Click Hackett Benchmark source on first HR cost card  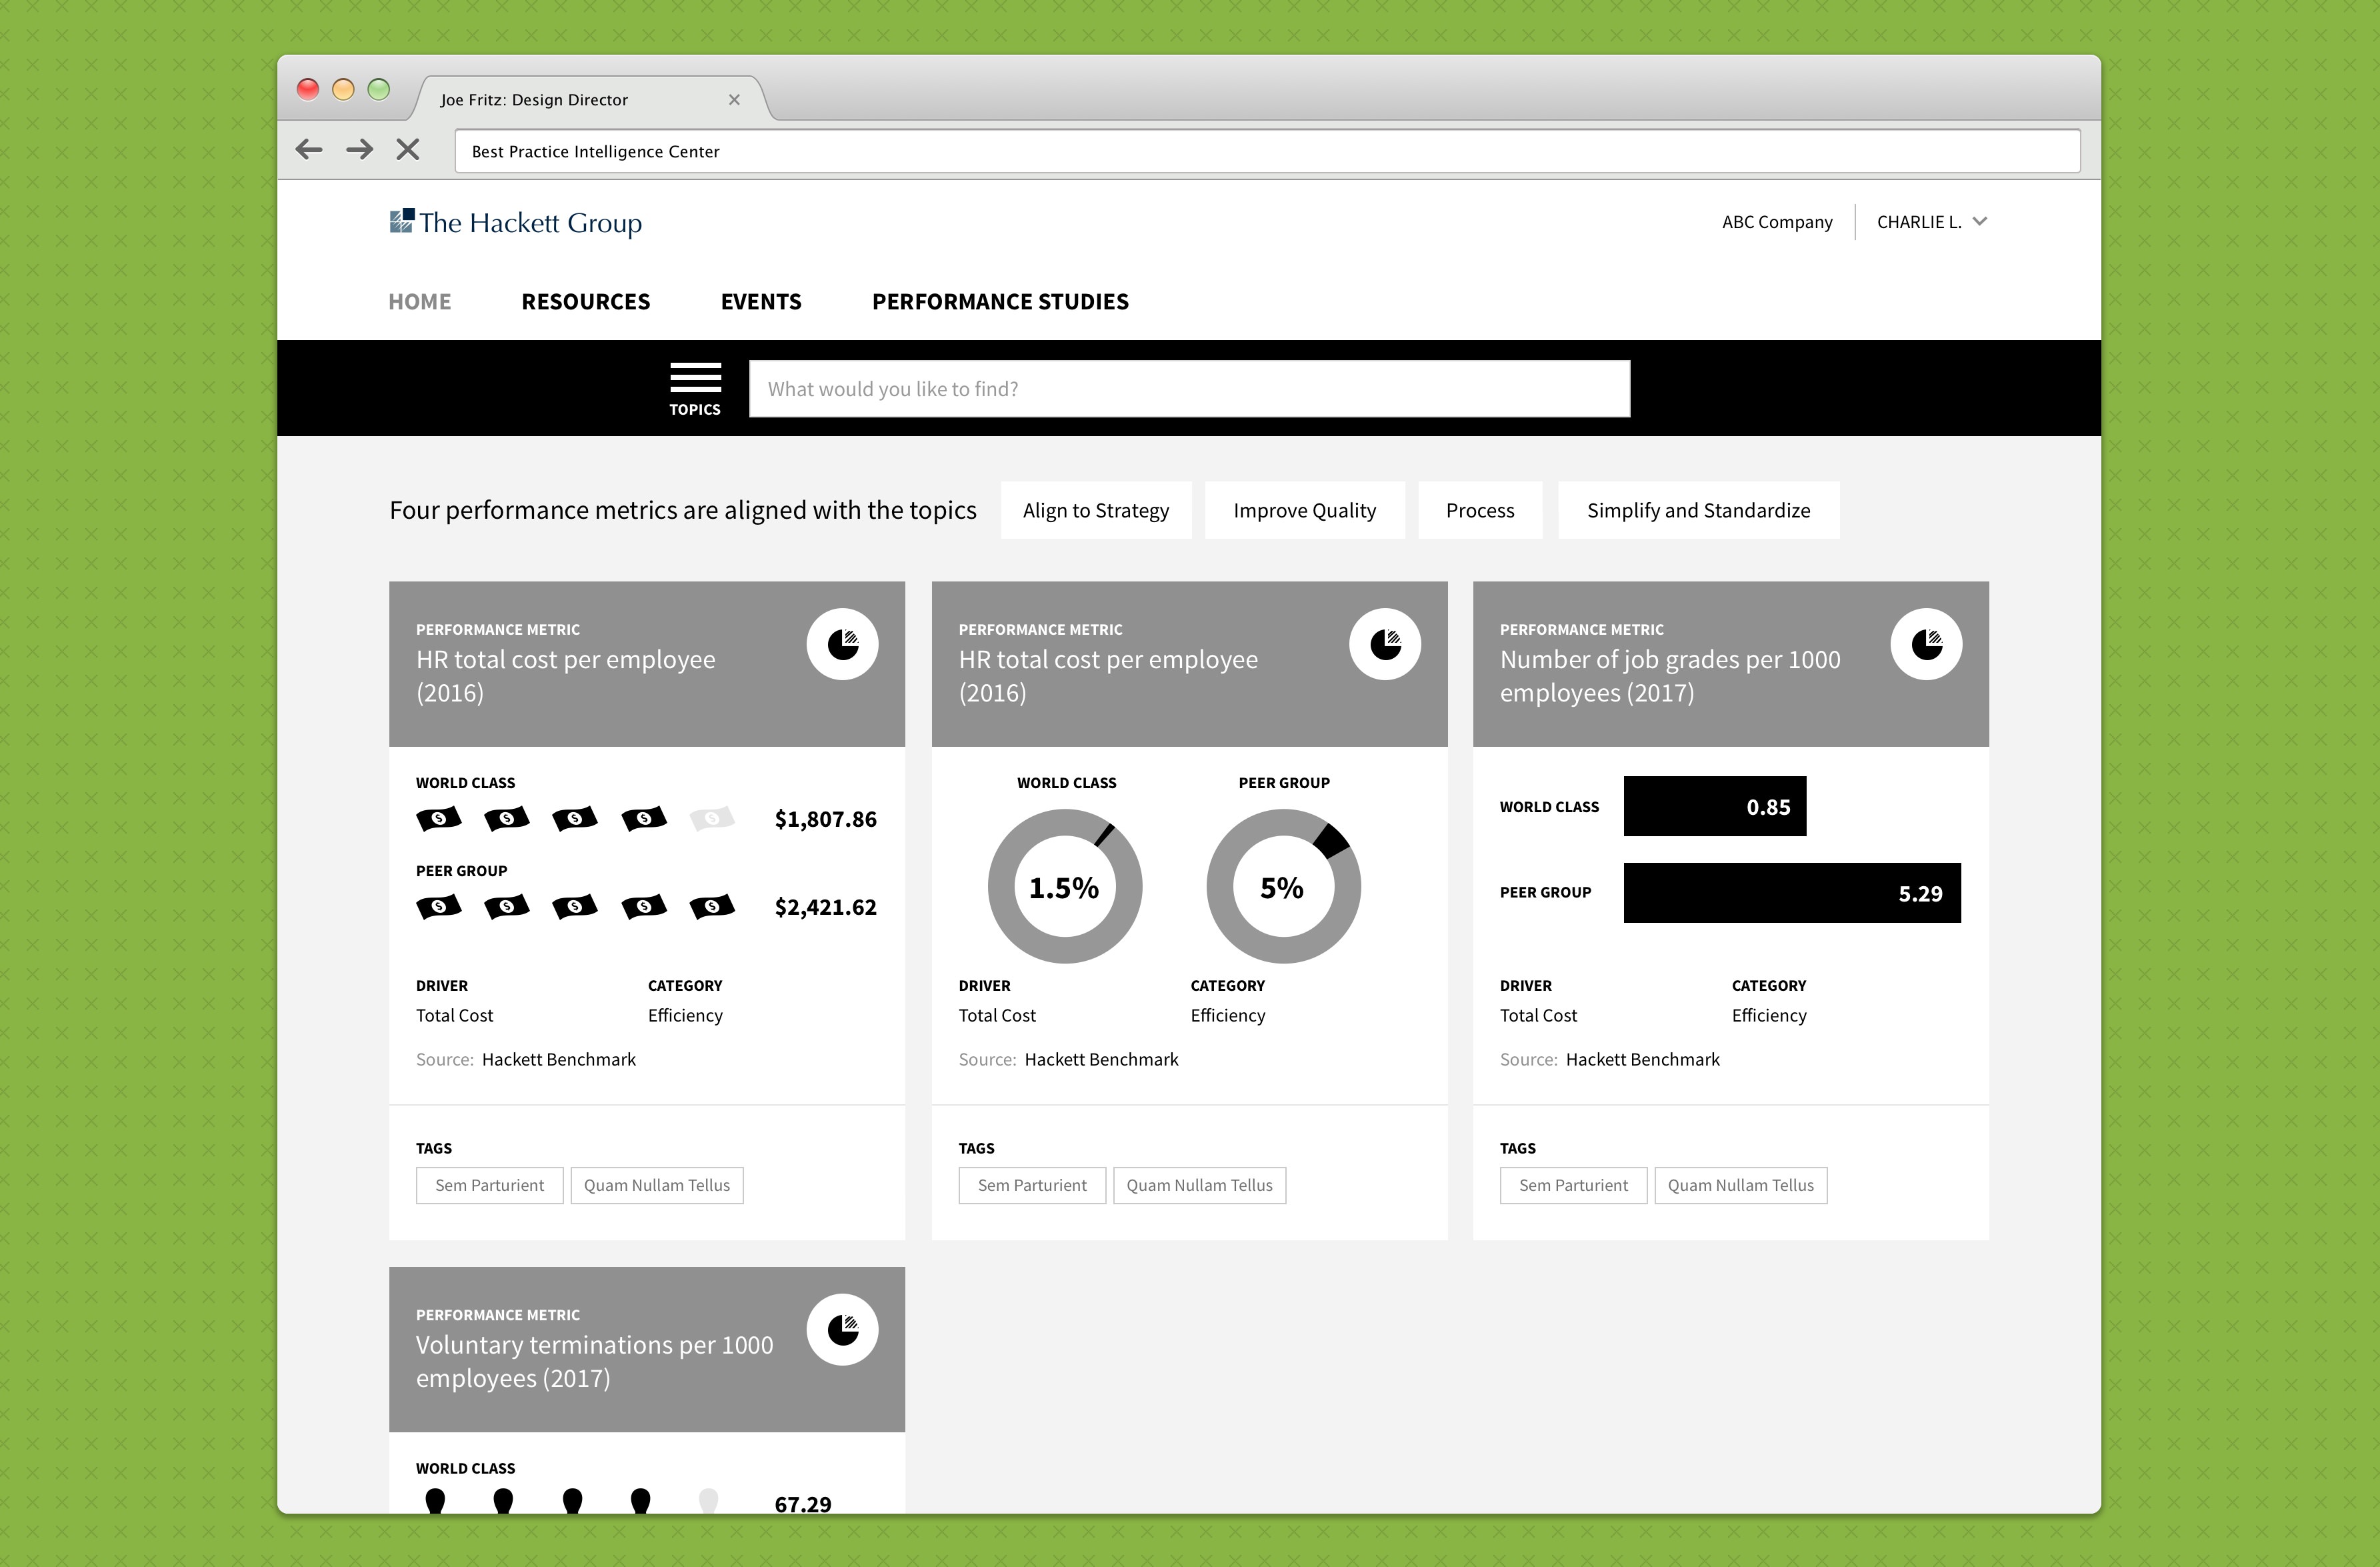(559, 1059)
